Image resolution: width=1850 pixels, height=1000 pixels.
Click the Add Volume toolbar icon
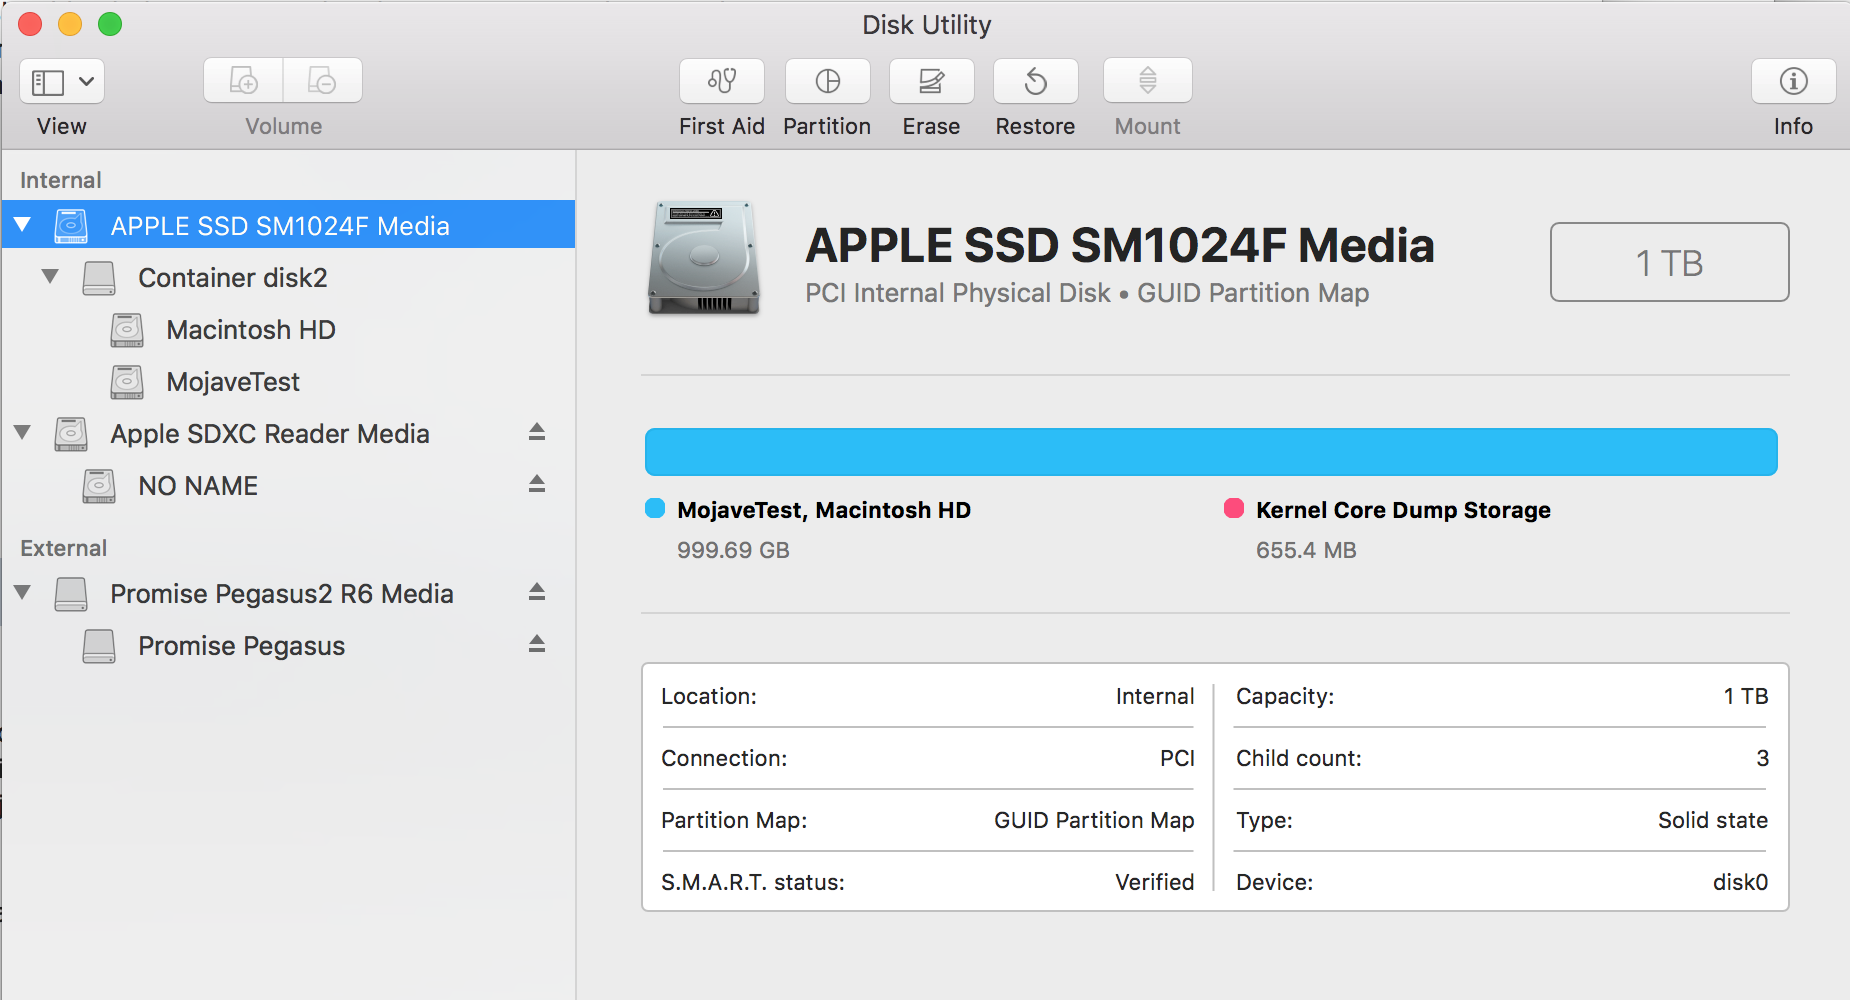pyautogui.click(x=243, y=81)
